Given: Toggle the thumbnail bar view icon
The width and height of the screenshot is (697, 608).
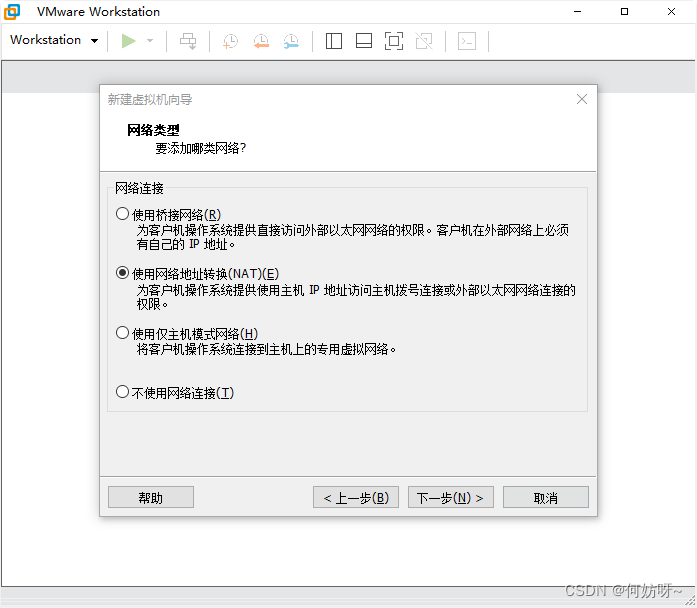Looking at the screenshot, I should pyautogui.click(x=364, y=41).
